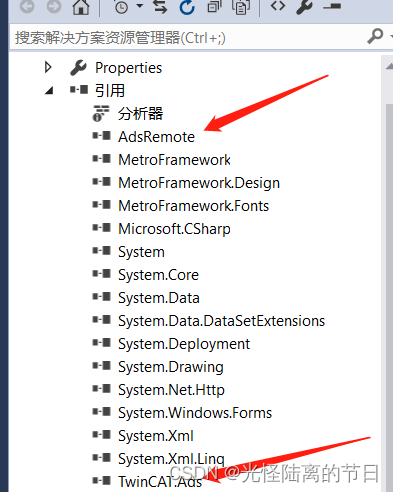This screenshot has width=393, height=492.
Task: Click the System.Drawing reference icon
Action: coord(102,366)
